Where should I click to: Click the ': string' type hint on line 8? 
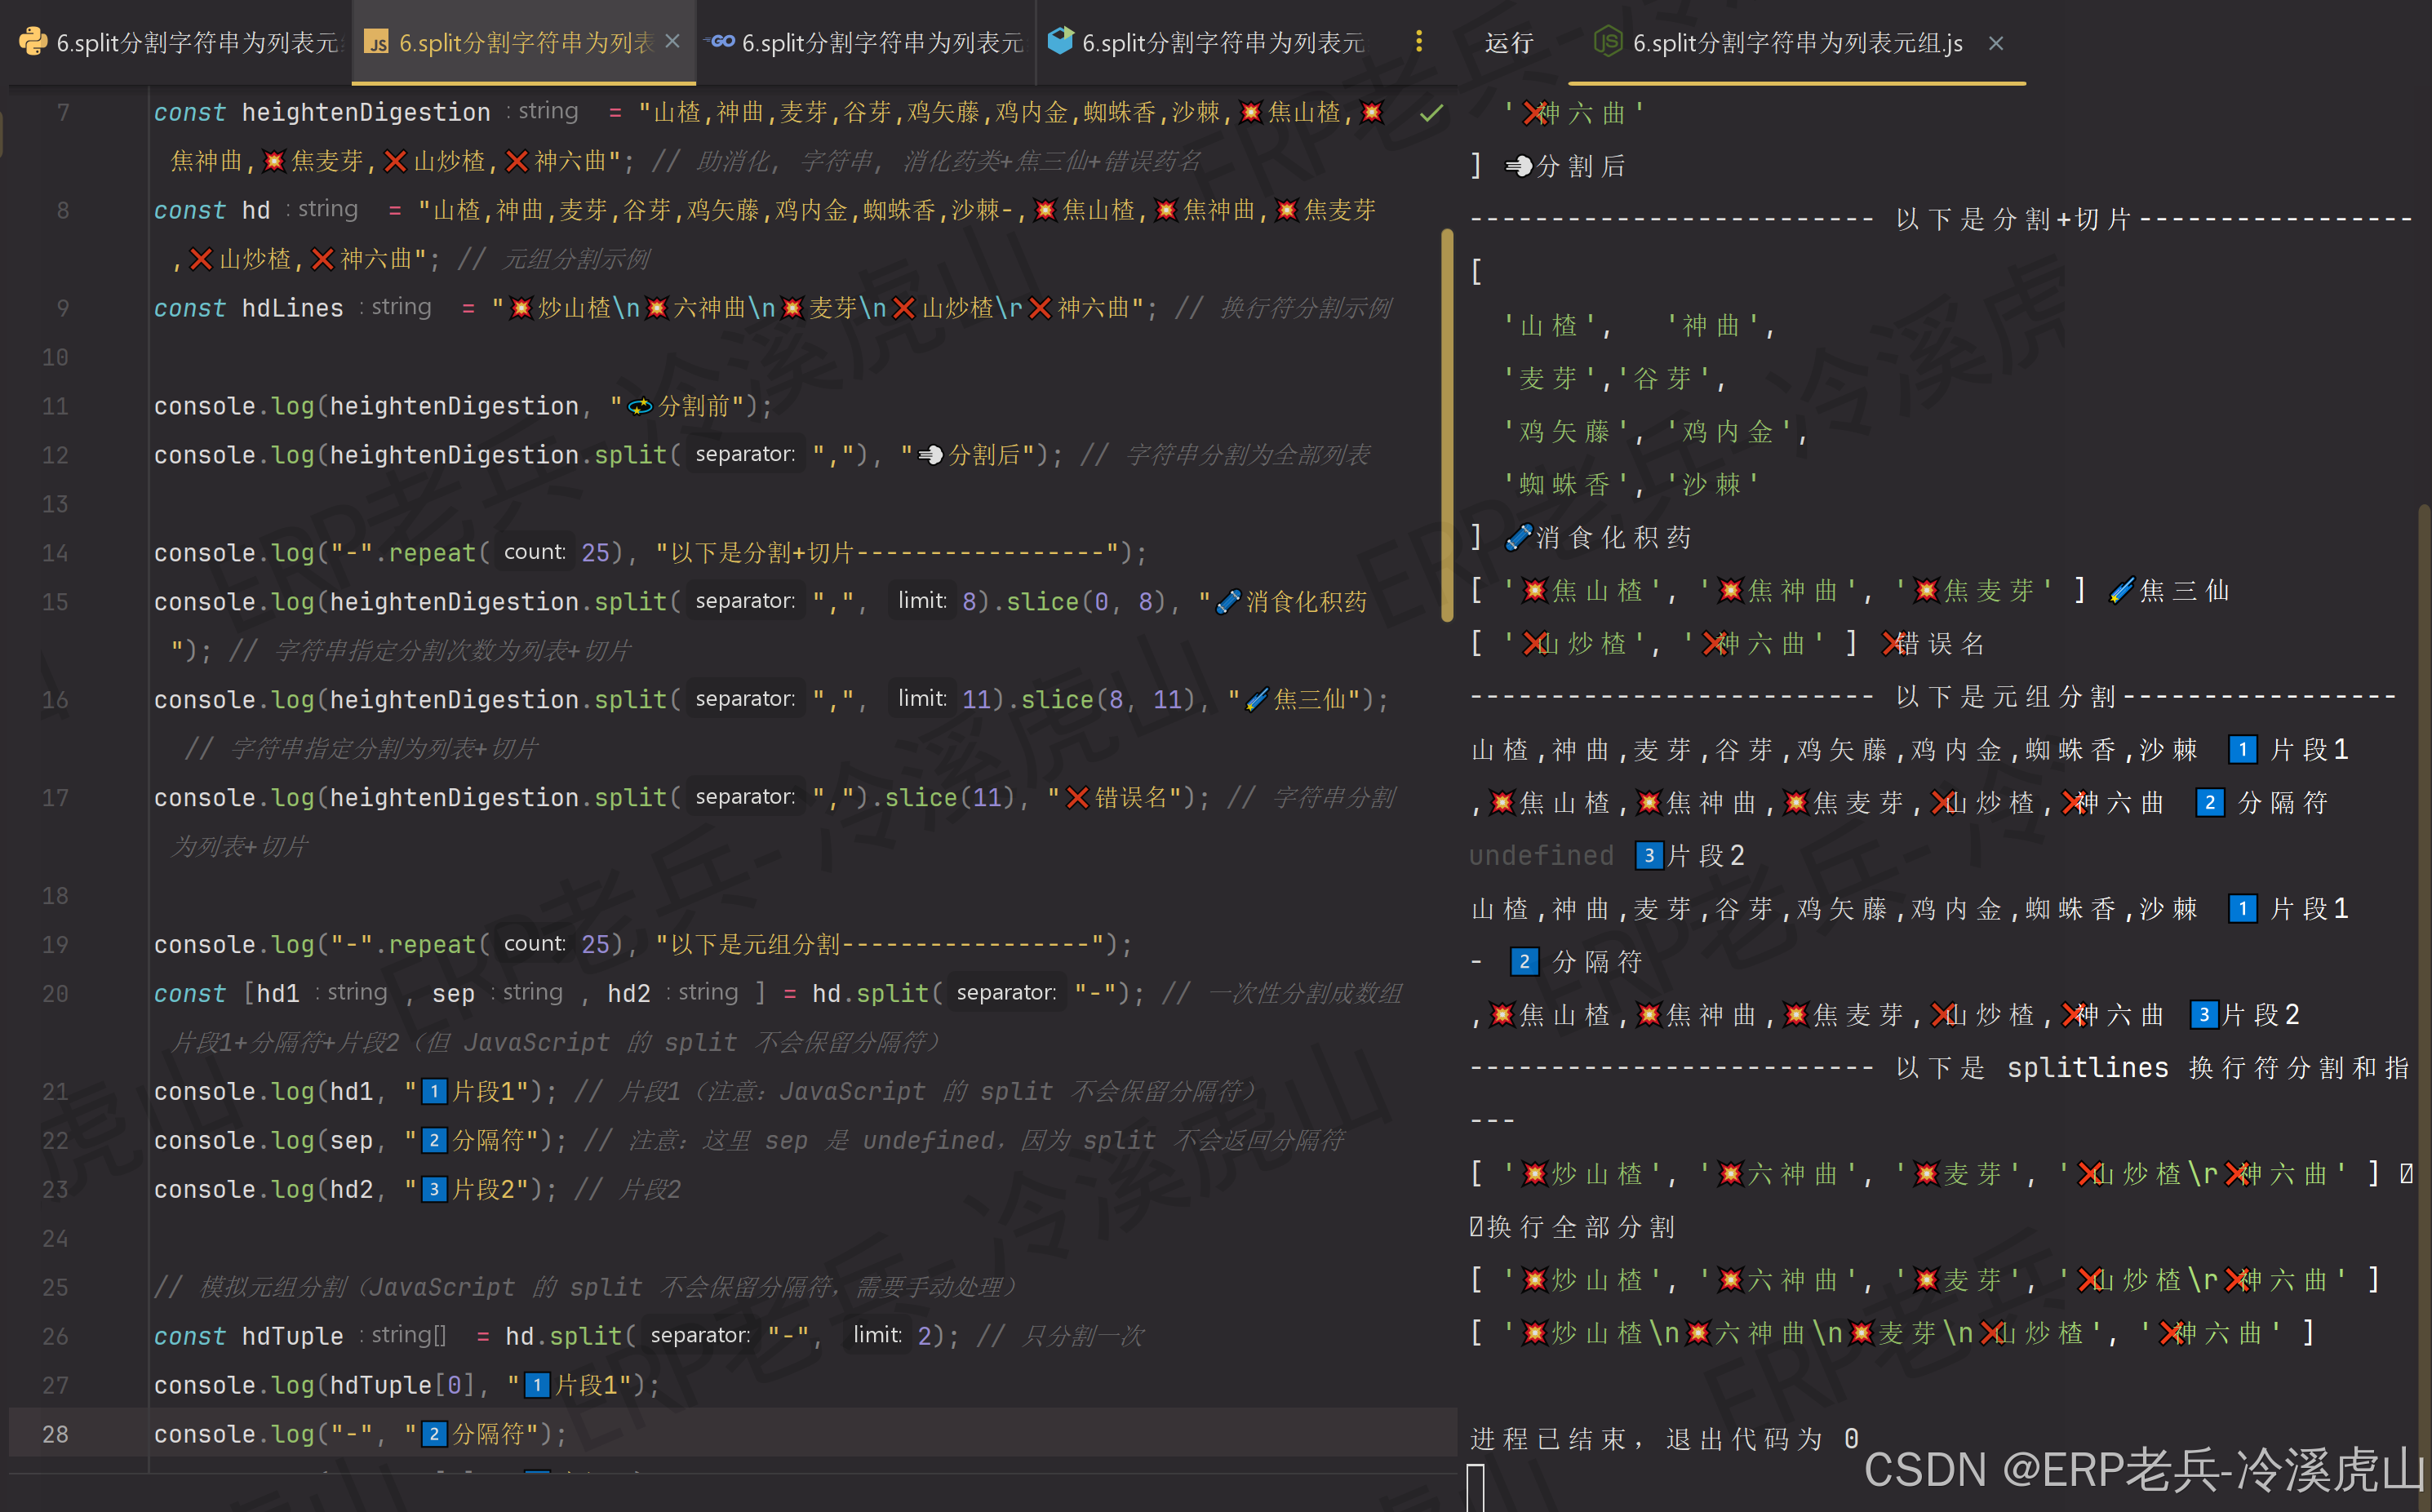(x=321, y=209)
